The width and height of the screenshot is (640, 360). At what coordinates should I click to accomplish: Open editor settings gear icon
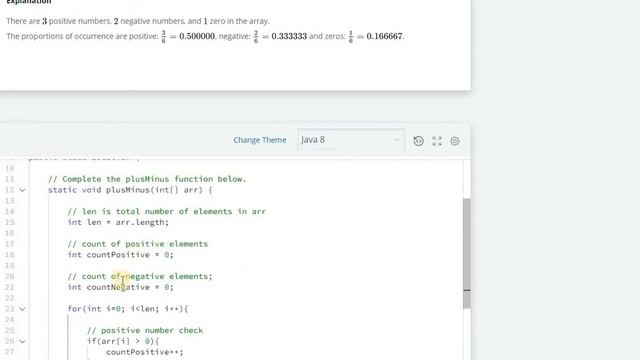[x=455, y=141]
